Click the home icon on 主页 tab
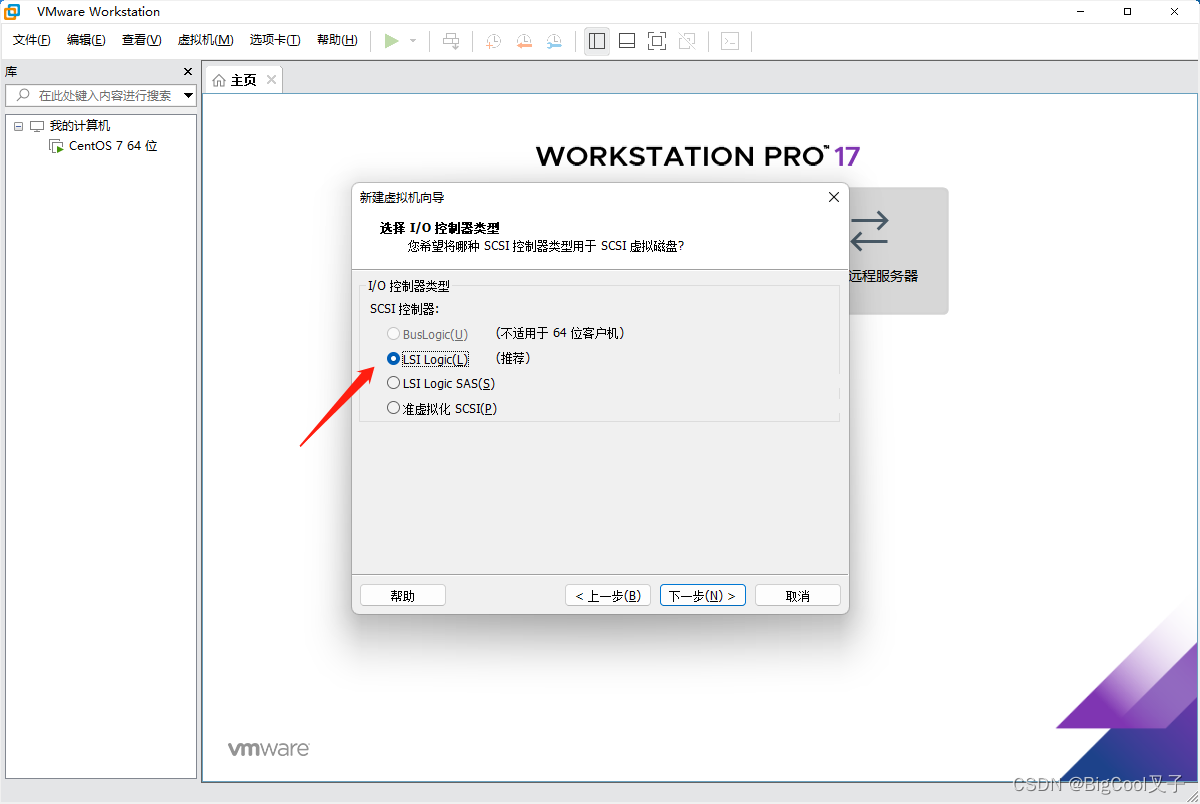 point(219,80)
